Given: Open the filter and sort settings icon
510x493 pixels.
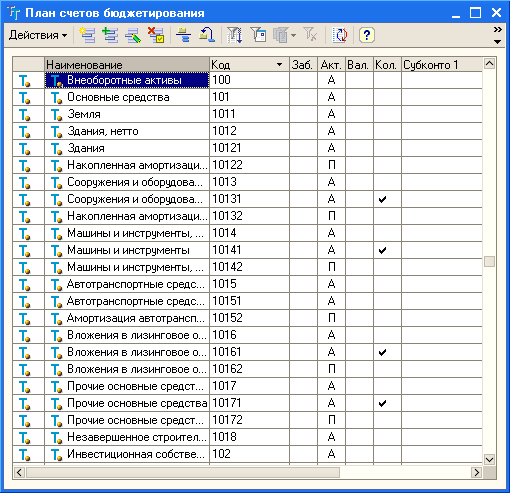Looking at the screenshot, I should pos(234,35).
